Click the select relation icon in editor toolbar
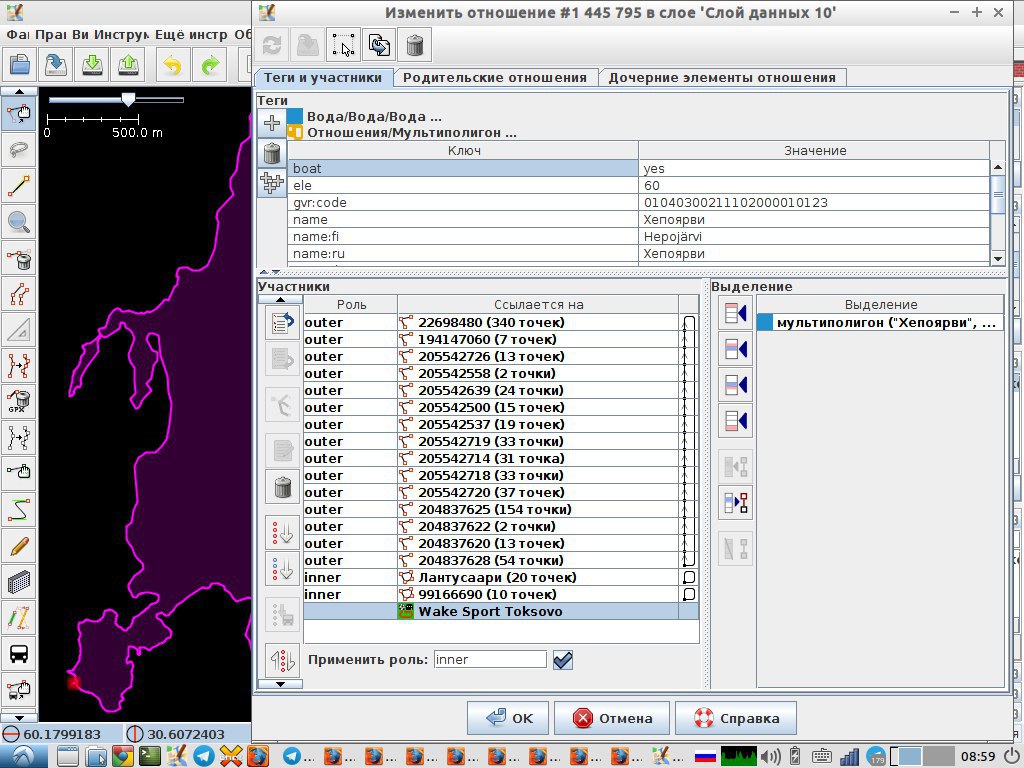Image resolution: width=1024 pixels, height=768 pixels. tap(344, 45)
